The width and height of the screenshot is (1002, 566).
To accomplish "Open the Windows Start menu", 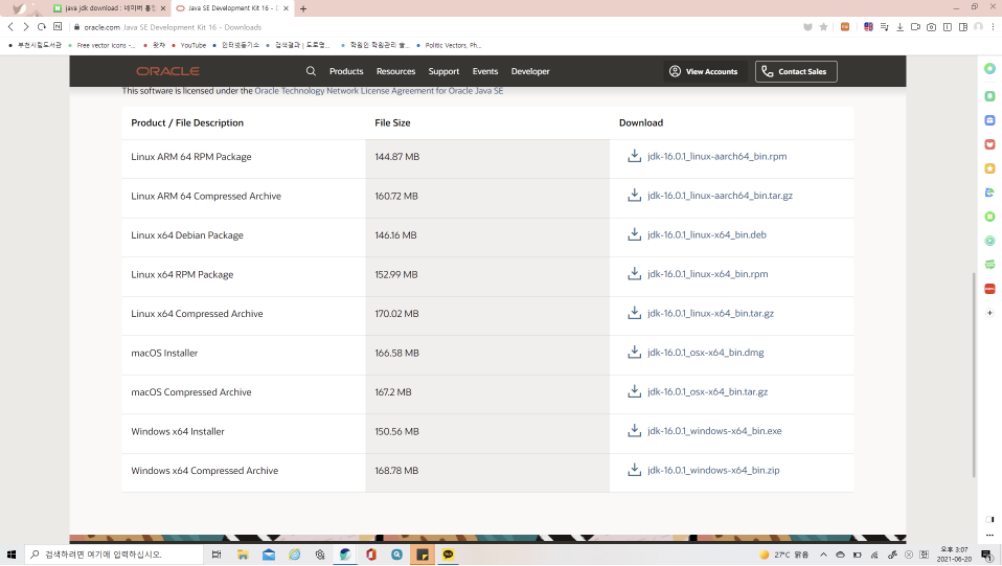I will [x=11, y=555].
